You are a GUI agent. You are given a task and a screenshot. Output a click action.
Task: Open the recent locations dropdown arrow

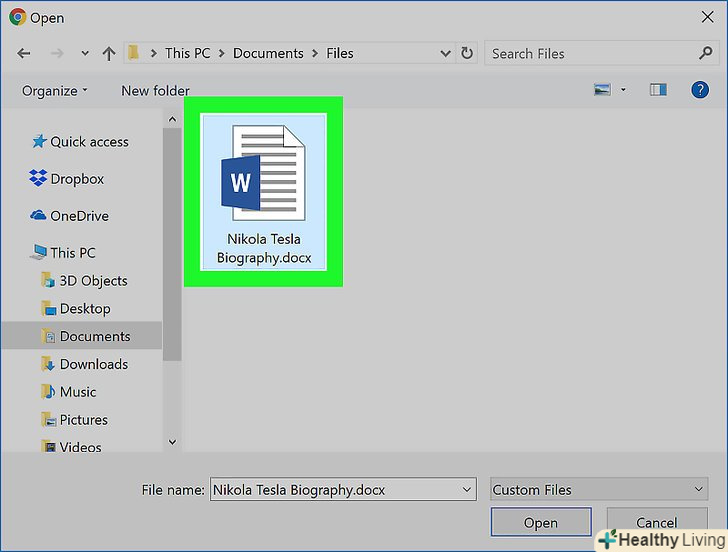[85, 53]
